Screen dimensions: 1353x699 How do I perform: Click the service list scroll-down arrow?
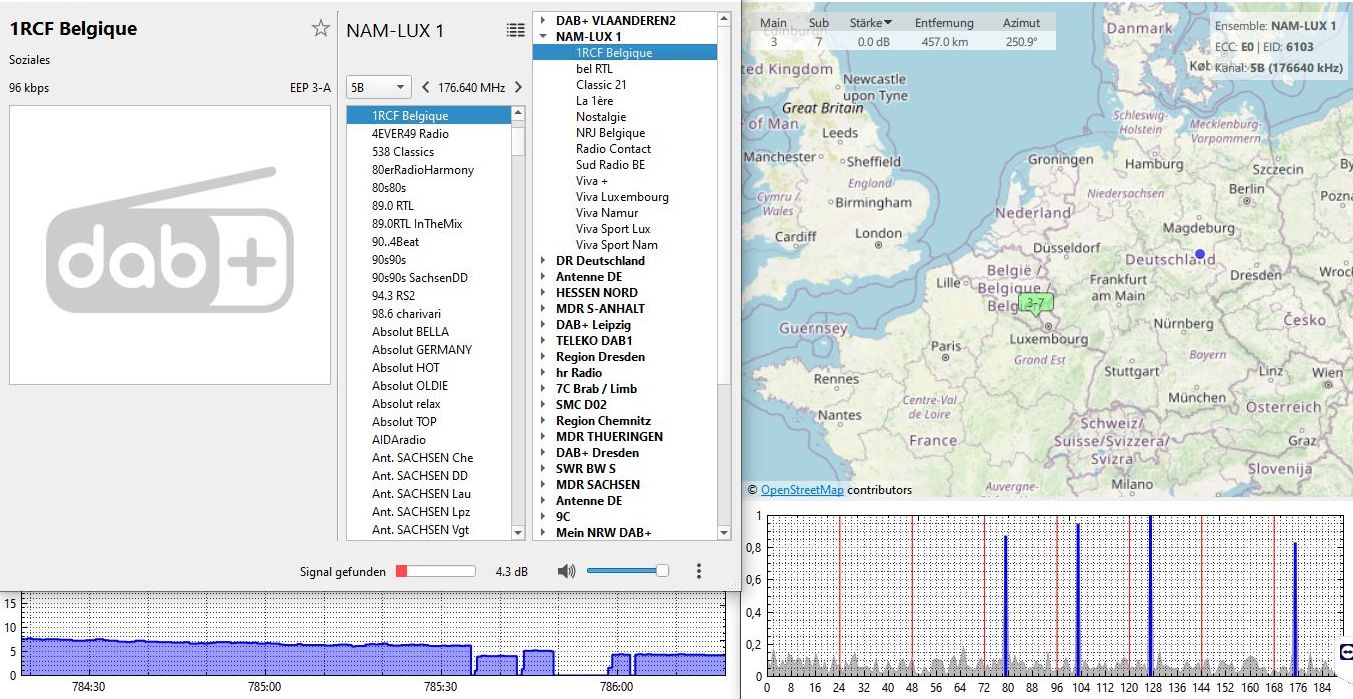(x=517, y=533)
